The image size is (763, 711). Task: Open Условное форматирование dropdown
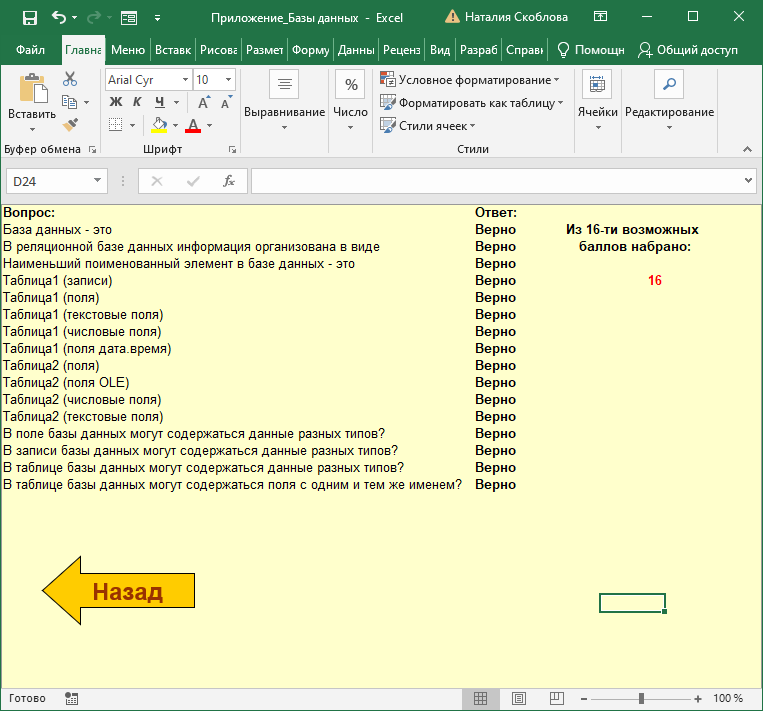(x=470, y=80)
